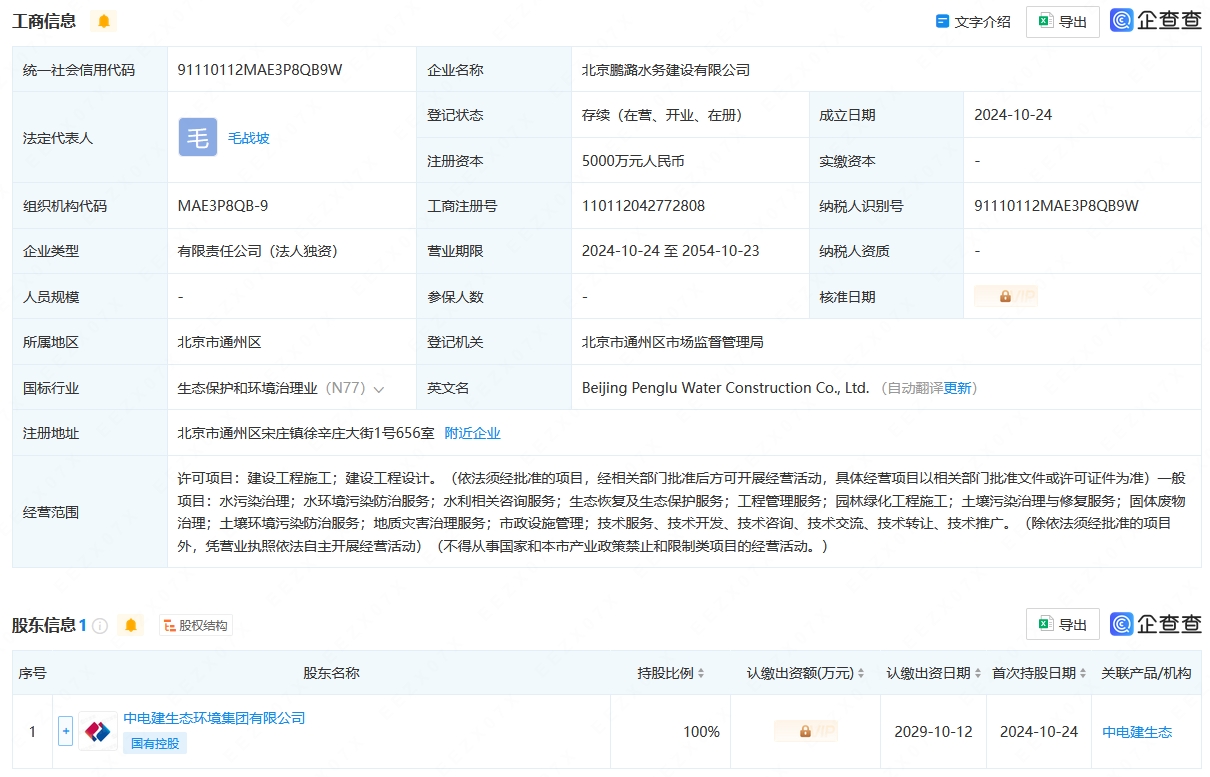Open the 股权结构 equity structure view

196,626
